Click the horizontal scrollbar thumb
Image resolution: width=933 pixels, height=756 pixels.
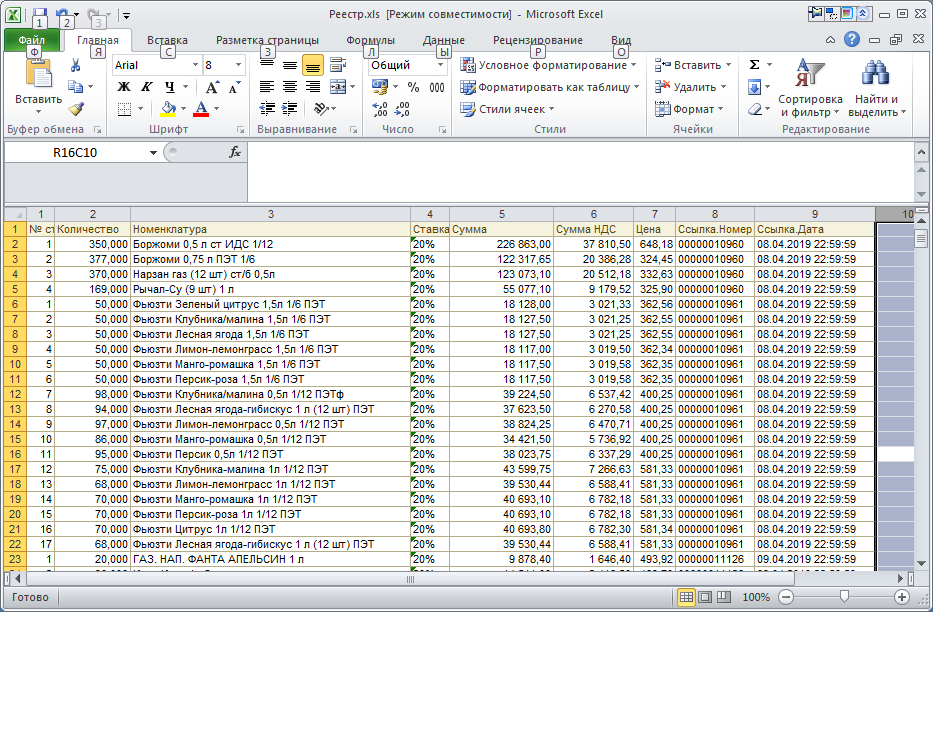410,579
